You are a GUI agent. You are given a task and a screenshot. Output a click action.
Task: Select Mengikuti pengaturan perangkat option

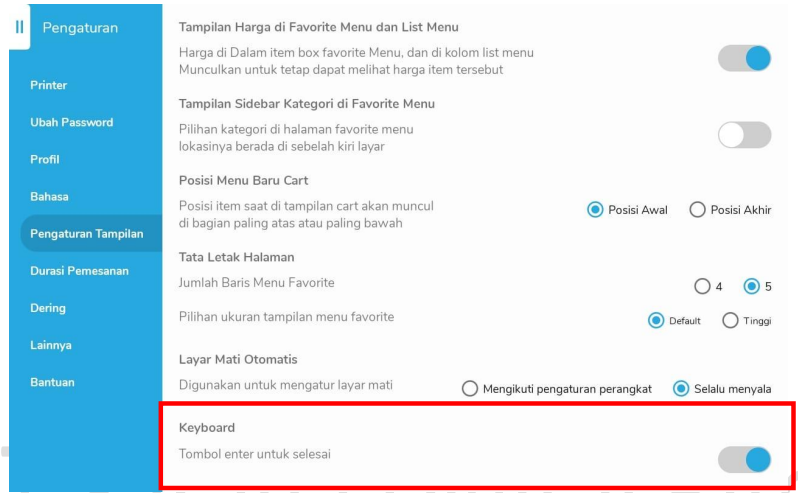coord(470,389)
